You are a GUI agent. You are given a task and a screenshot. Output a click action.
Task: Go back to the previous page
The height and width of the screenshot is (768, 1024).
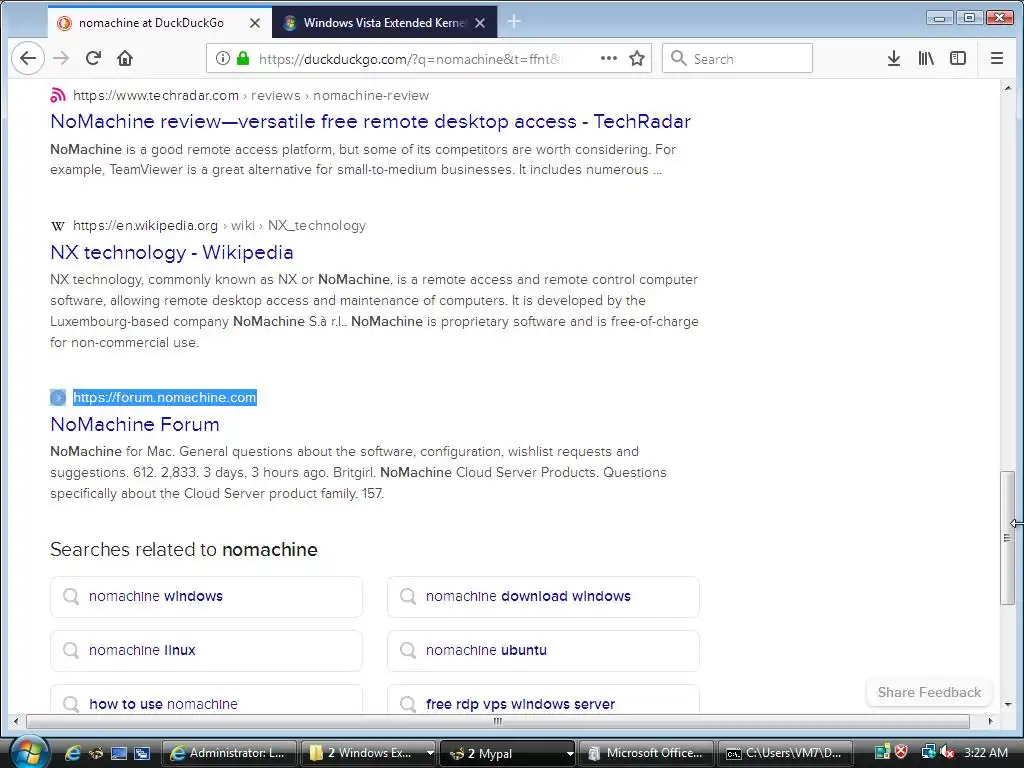pos(27,59)
